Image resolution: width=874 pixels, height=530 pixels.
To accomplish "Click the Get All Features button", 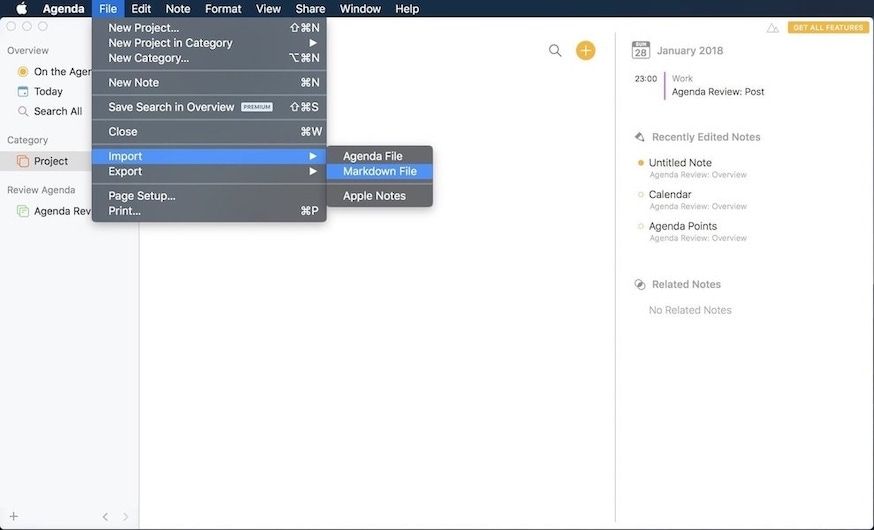I will pos(828,28).
